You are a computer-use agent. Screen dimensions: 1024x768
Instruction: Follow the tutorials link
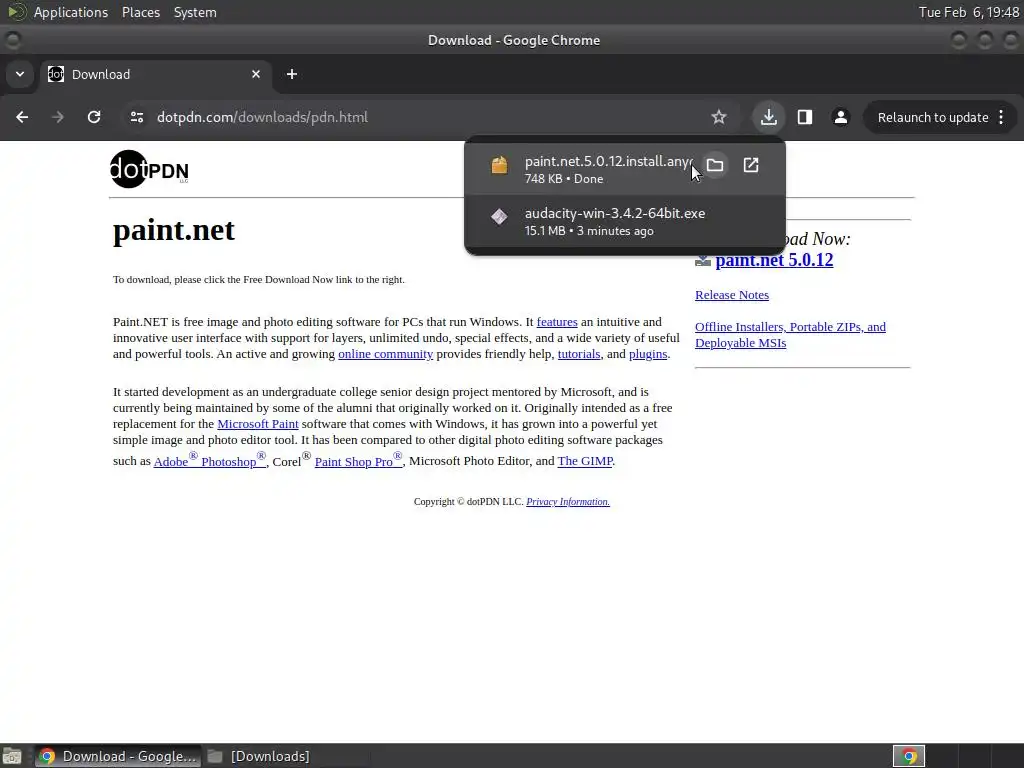coord(579,354)
